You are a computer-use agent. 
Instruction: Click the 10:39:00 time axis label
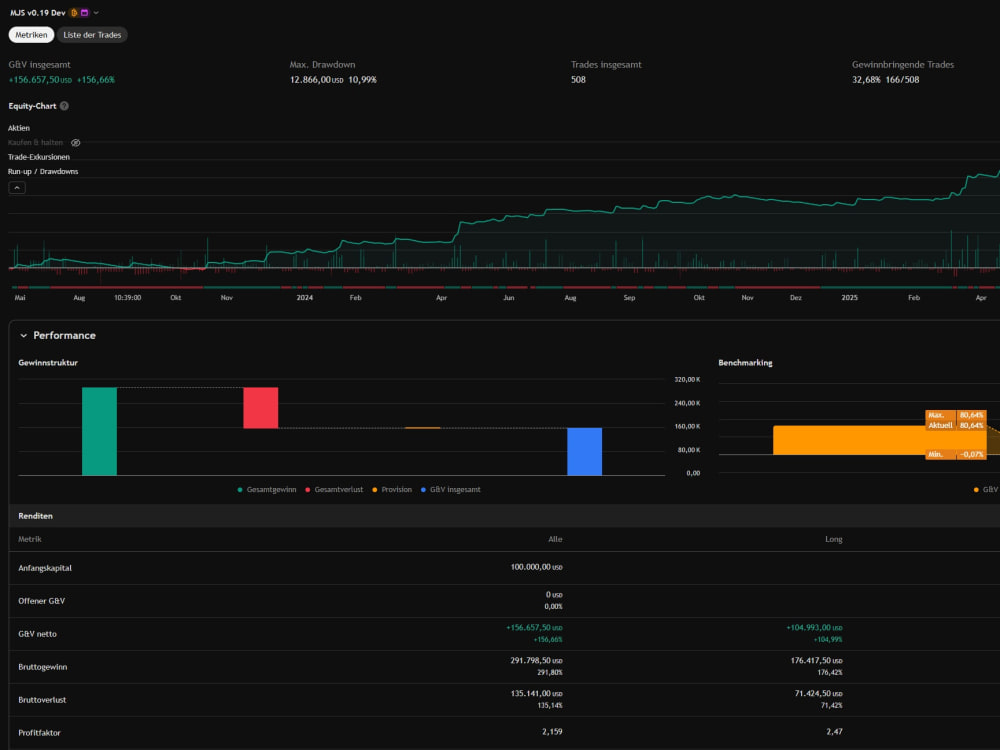128,298
